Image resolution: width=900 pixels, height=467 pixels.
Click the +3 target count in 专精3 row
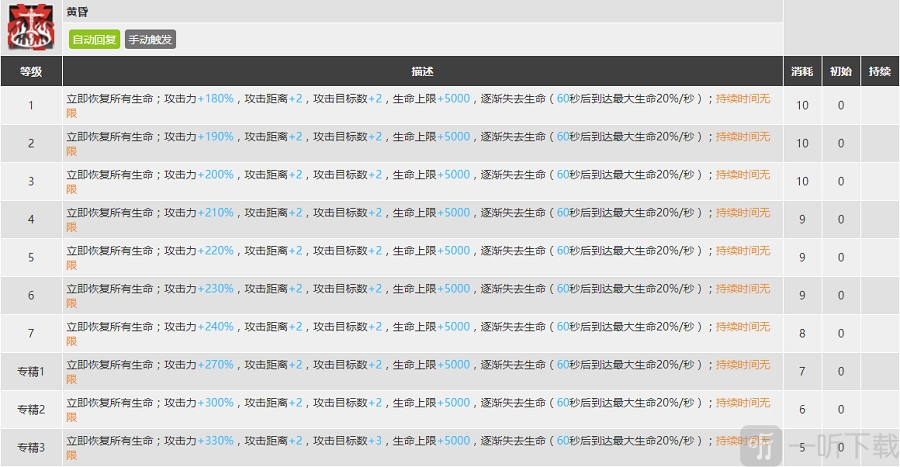[x=375, y=441]
